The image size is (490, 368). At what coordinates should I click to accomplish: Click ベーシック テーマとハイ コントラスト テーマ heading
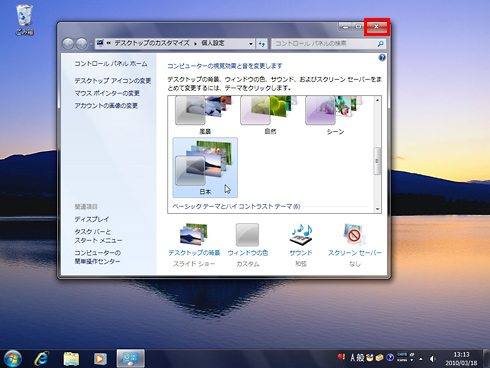coord(236,207)
